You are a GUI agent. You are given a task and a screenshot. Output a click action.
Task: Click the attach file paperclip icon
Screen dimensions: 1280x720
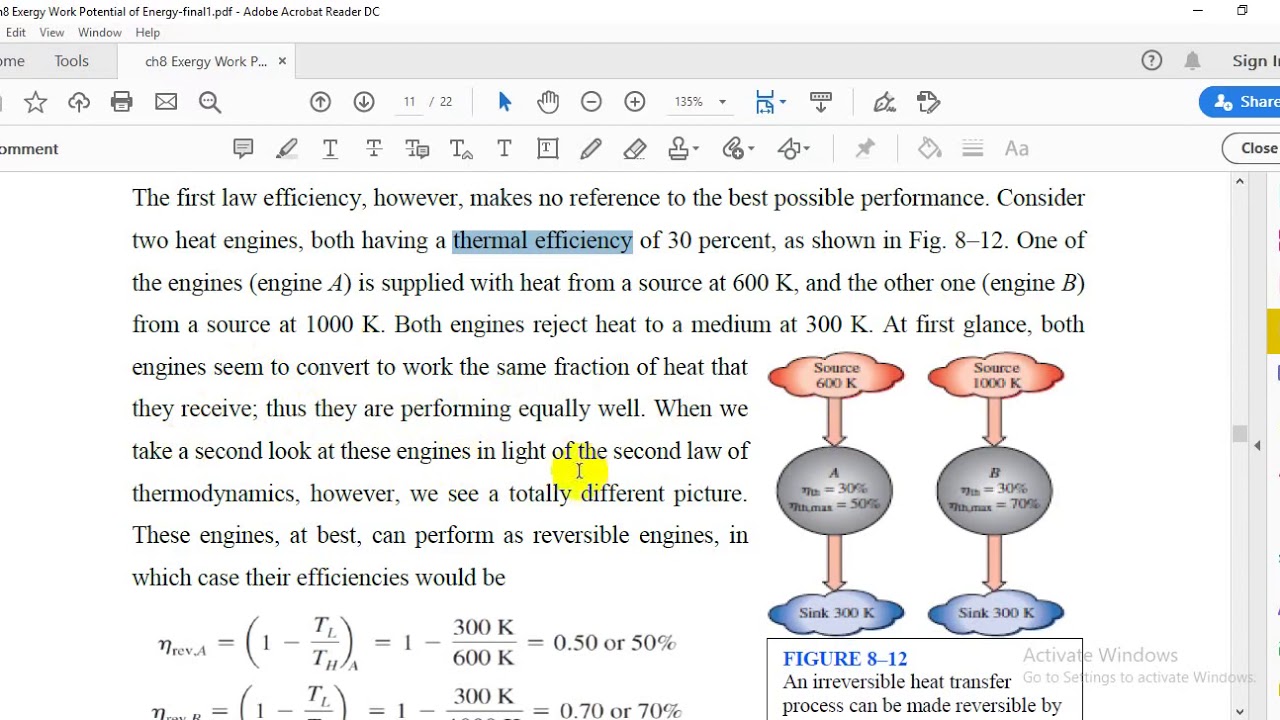pyautogui.click(x=733, y=149)
